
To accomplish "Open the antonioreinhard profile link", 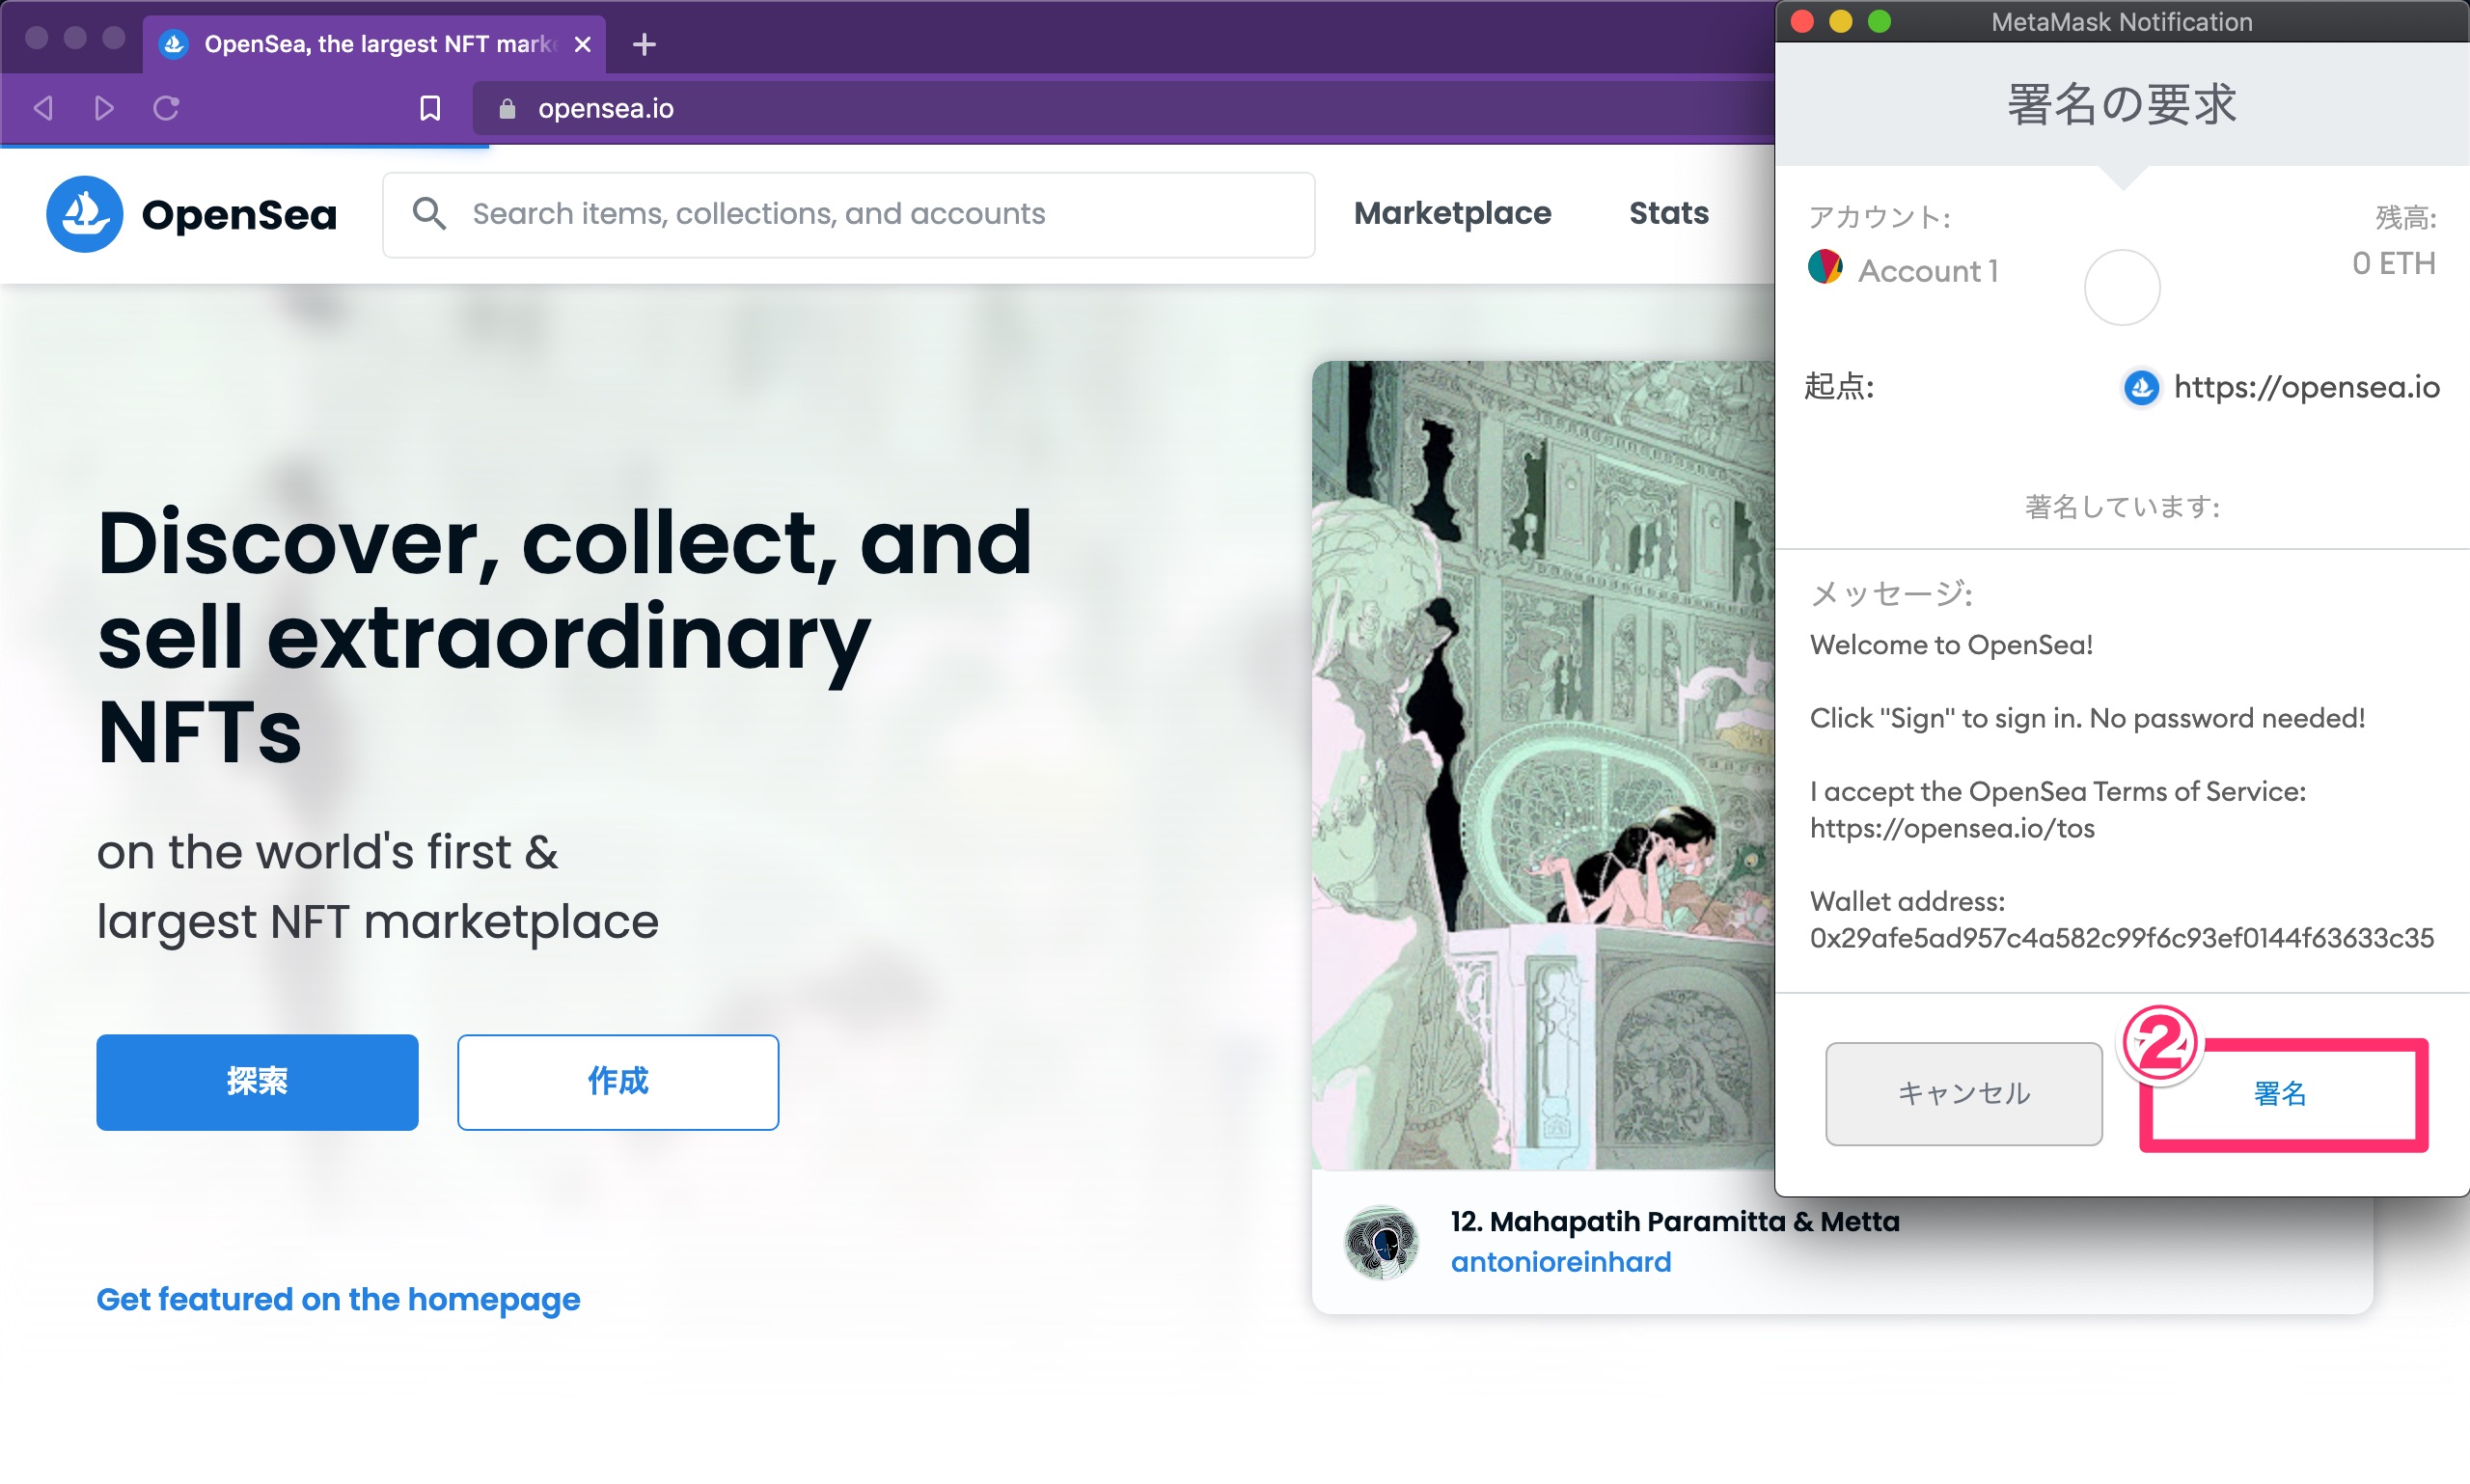I will point(1561,1262).
